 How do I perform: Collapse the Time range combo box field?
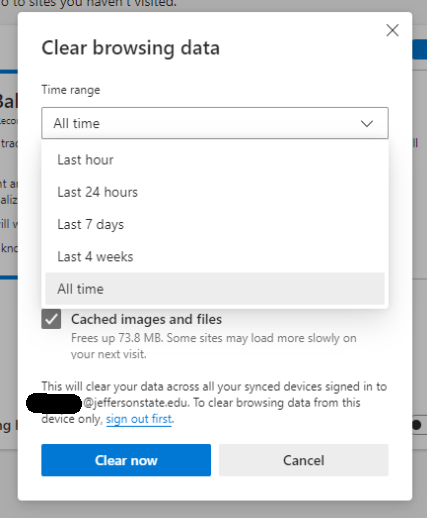(x=215, y=123)
